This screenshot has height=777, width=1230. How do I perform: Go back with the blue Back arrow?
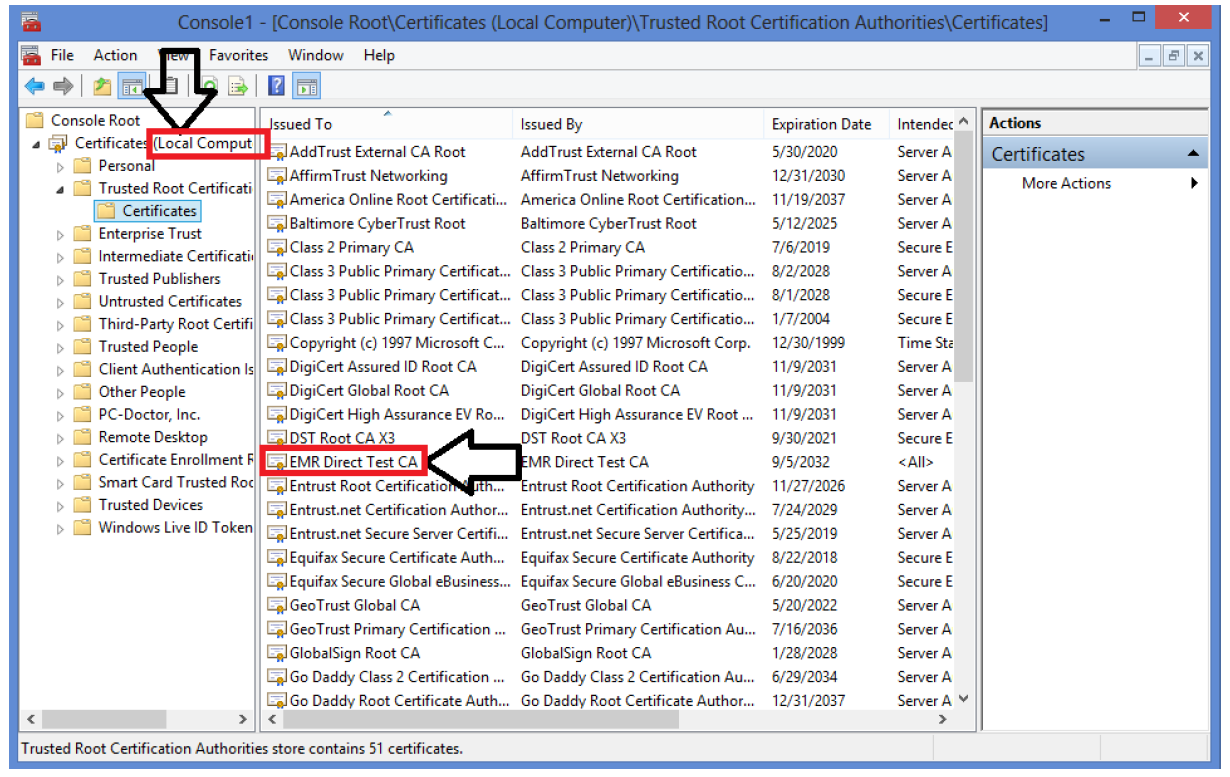[x=35, y=87]
